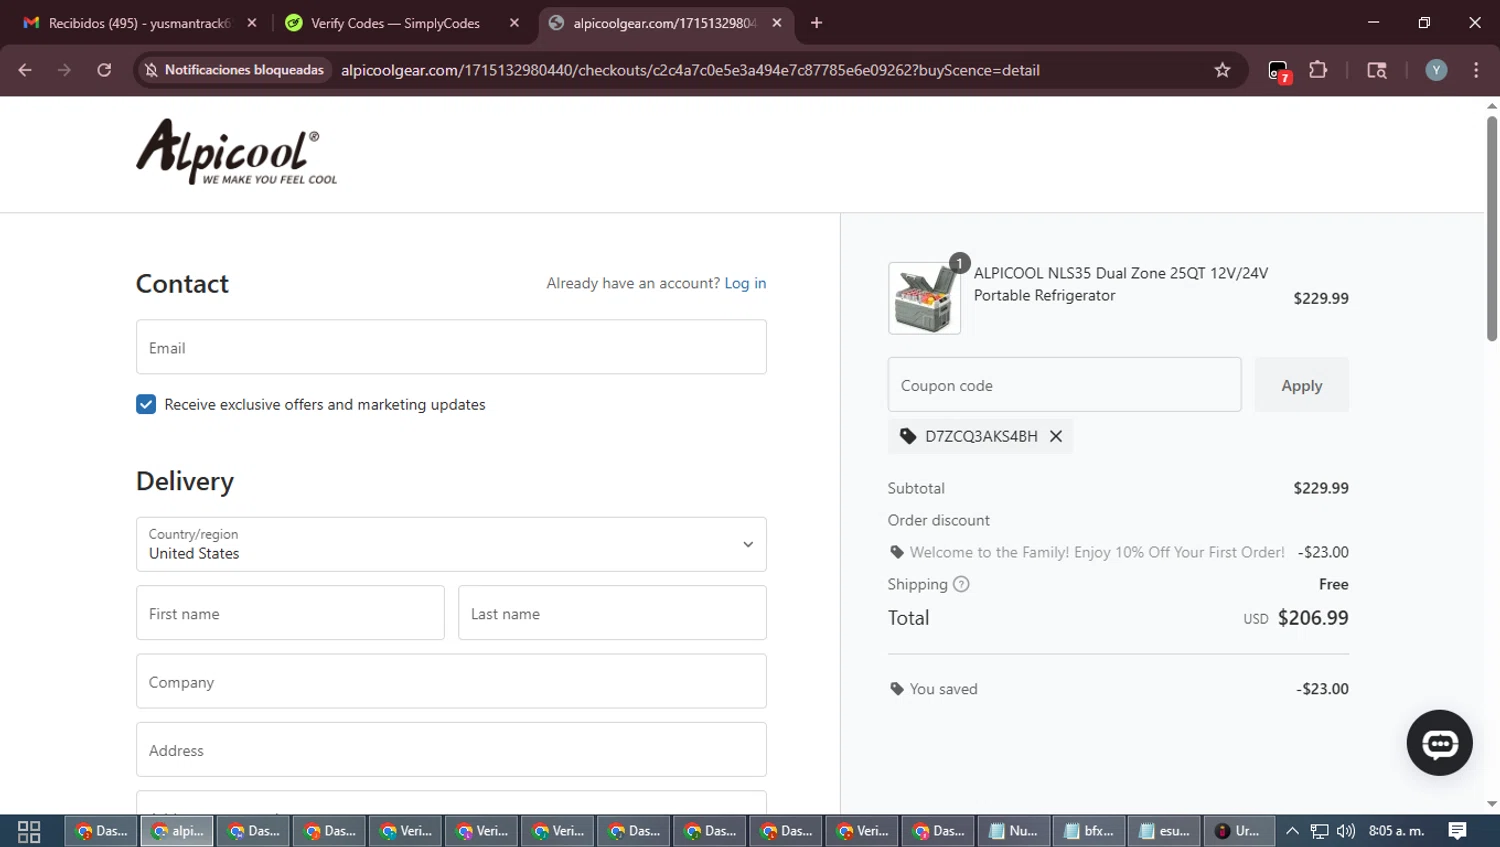The image size is (1500, 847).
Task: Click the ALPICOOL NLS35 Dual Zone product title
Action: pyautogui.click(x=1121, y=284)
